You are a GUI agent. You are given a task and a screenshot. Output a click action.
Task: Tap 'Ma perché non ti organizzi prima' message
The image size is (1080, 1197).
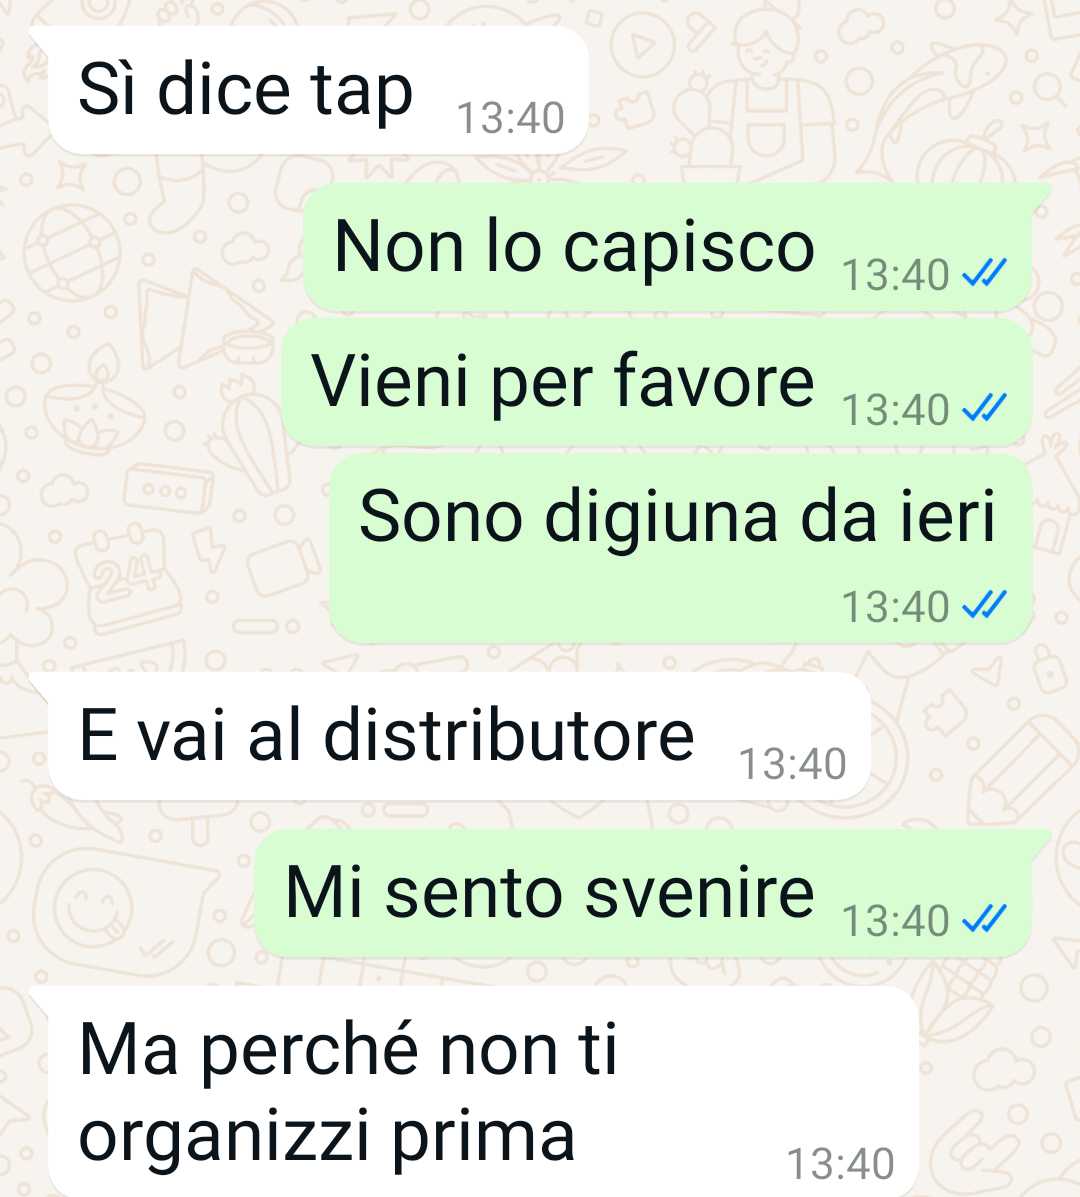481,1092
